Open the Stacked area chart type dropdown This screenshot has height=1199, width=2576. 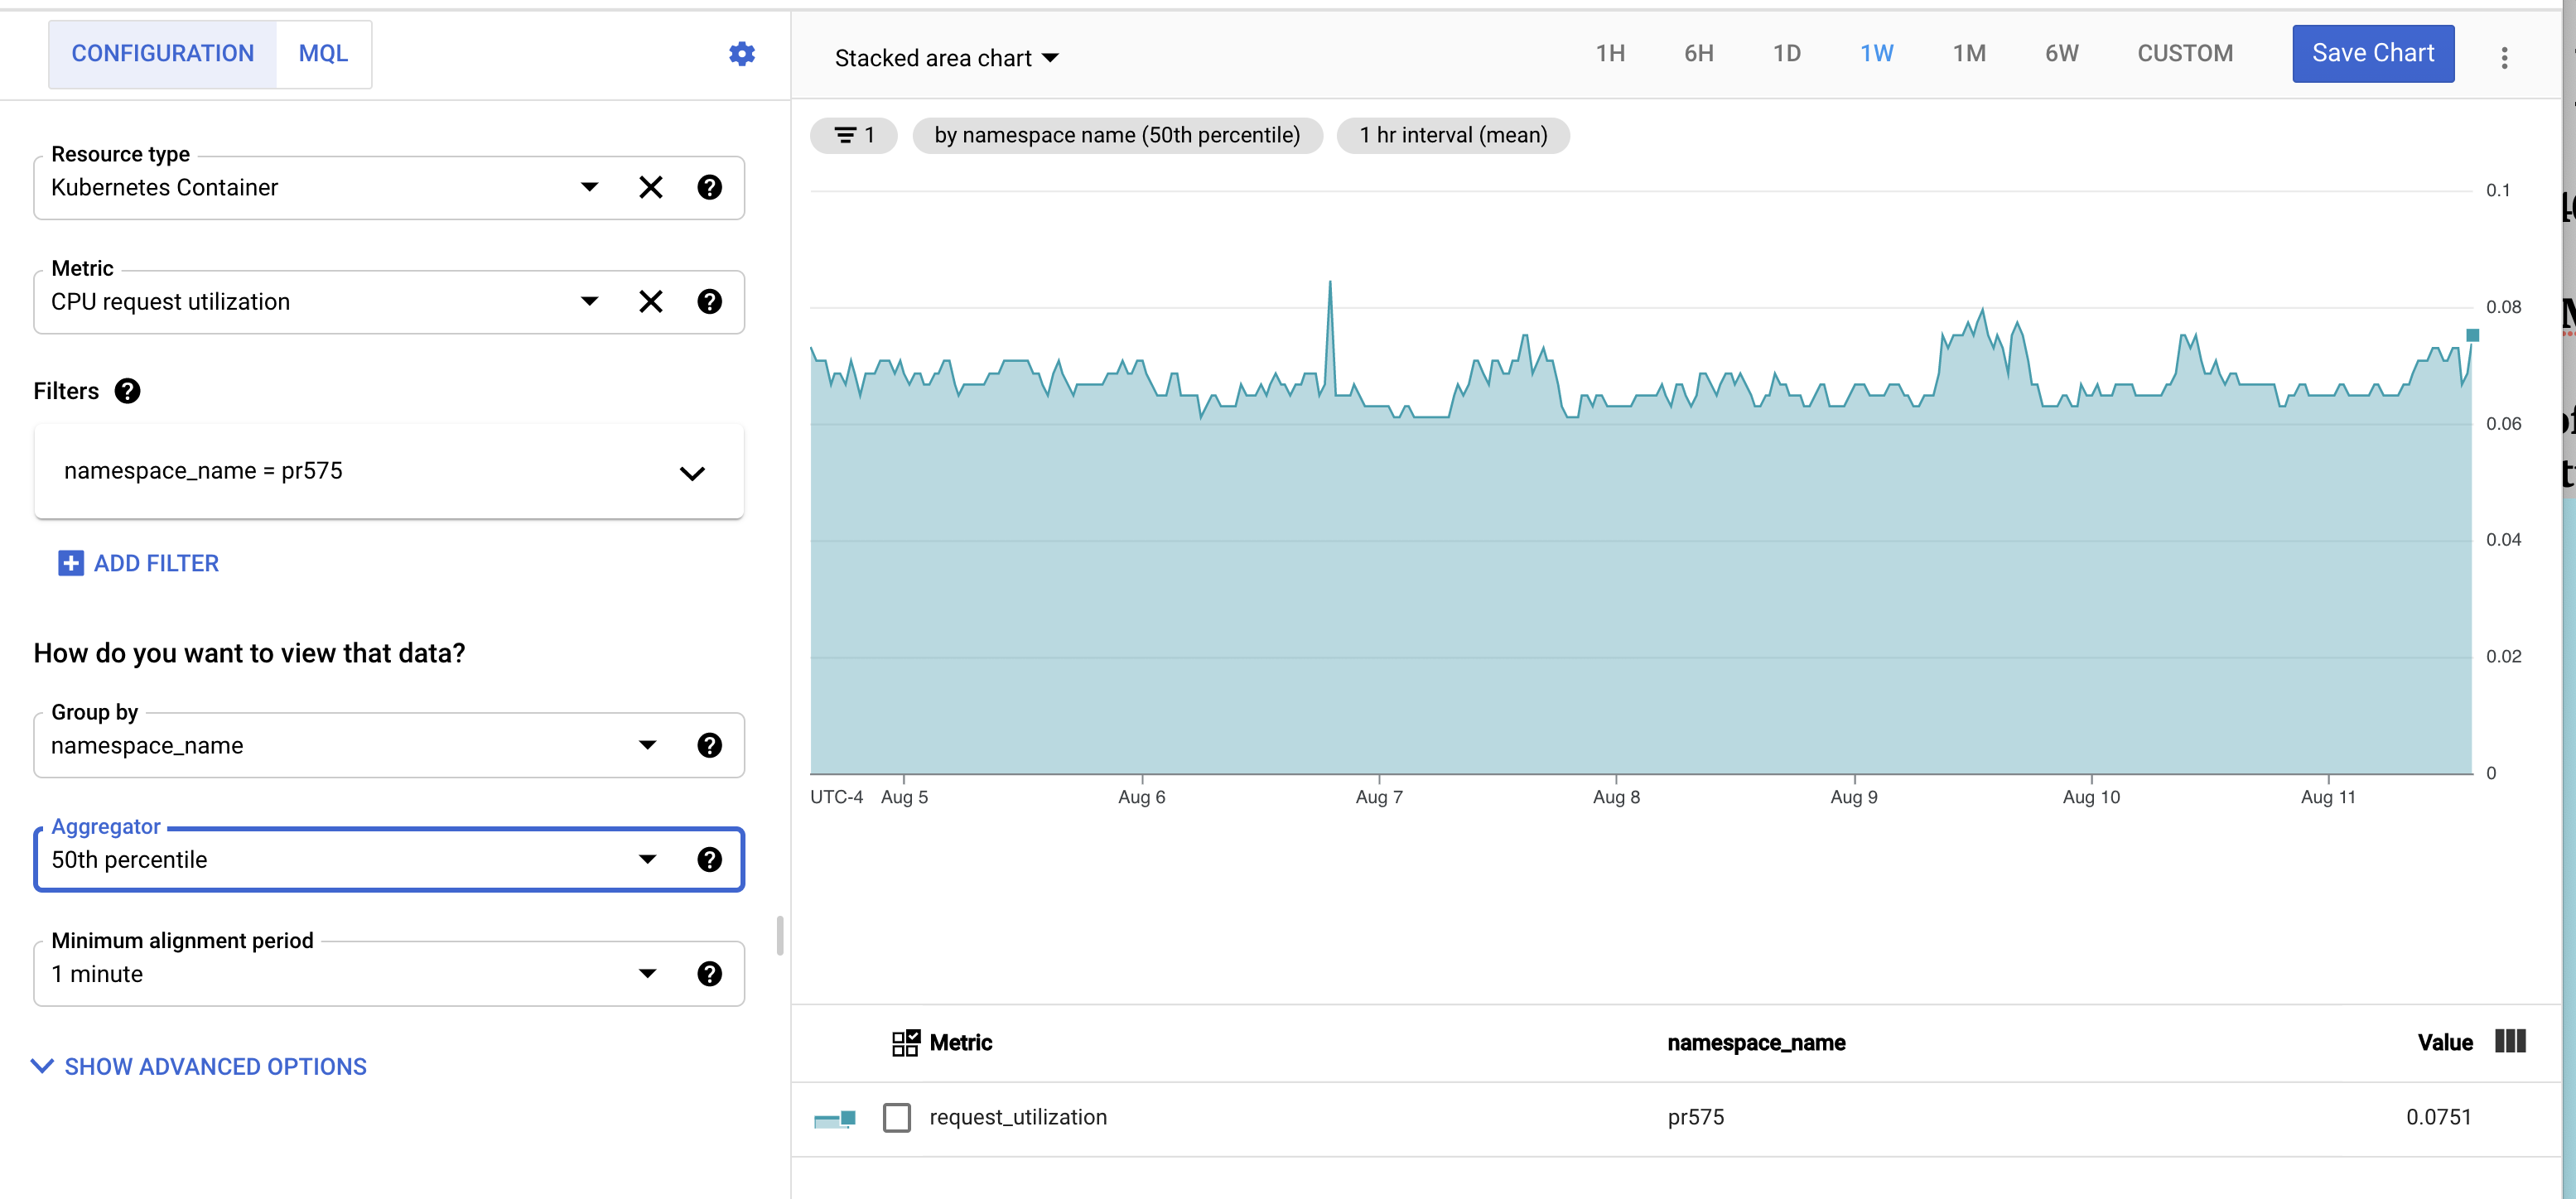coord(944,57)
